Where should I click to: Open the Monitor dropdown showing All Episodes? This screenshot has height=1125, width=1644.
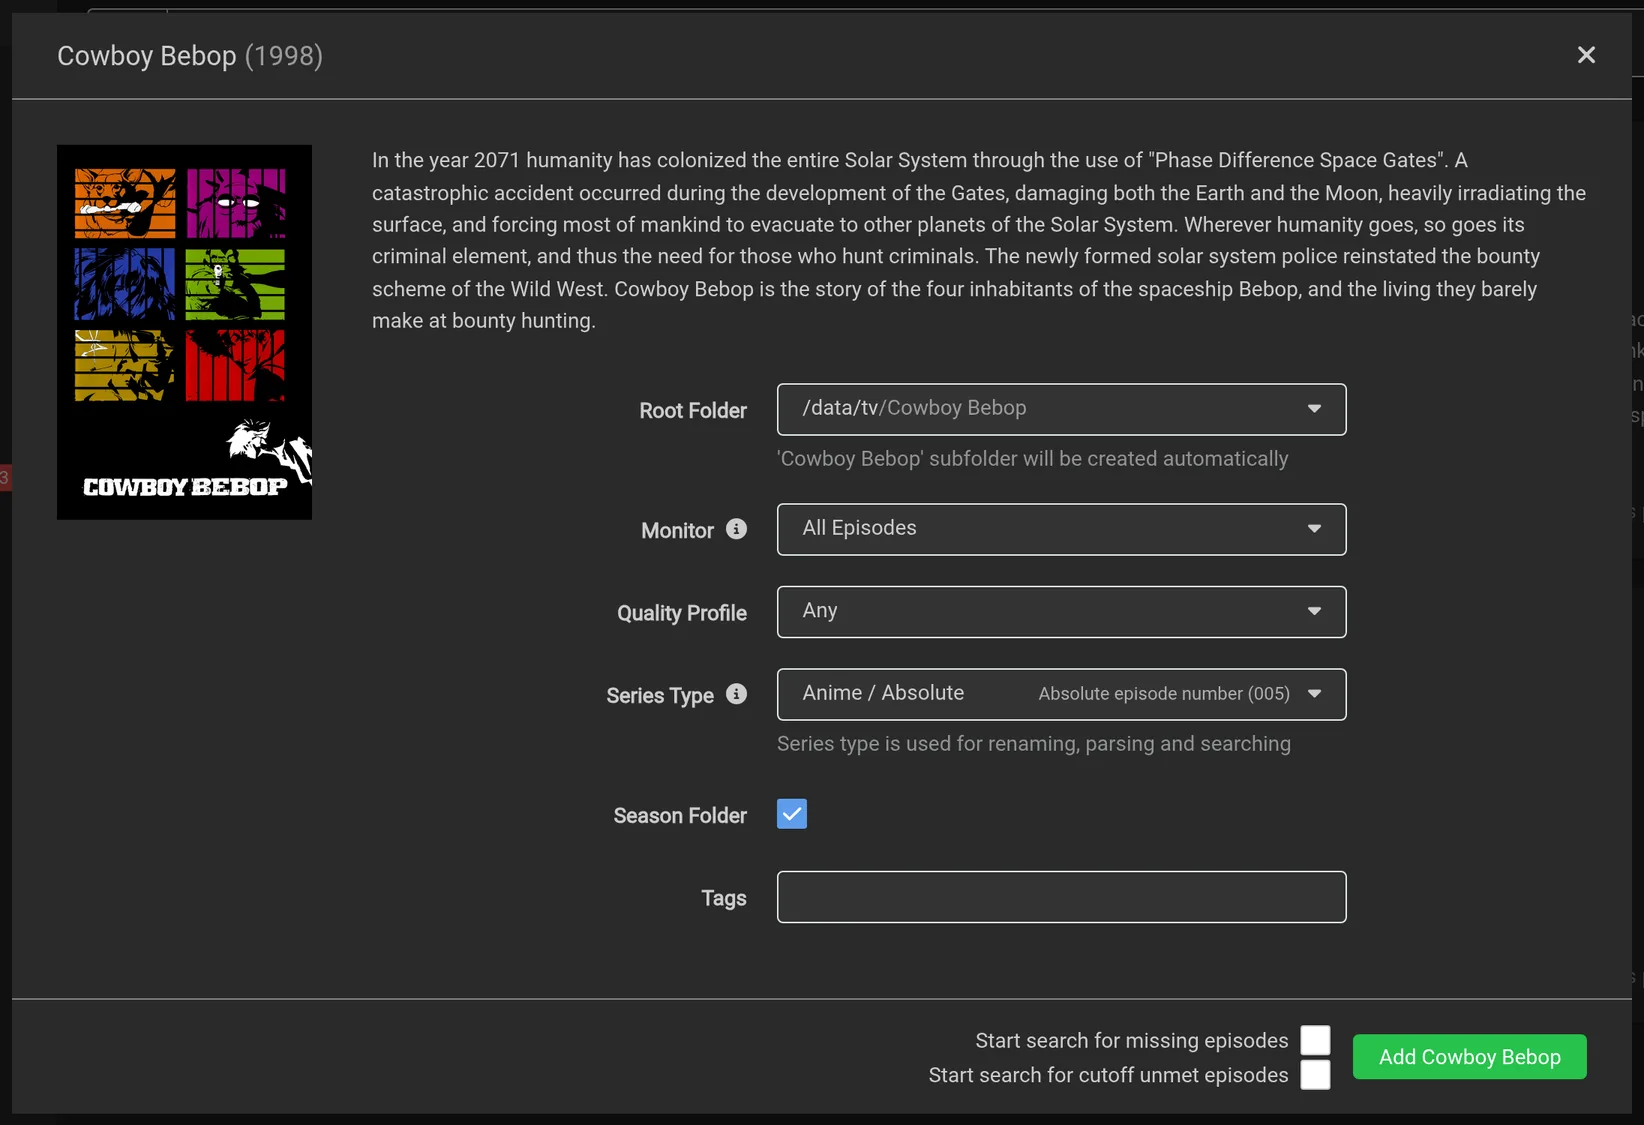1061,529
